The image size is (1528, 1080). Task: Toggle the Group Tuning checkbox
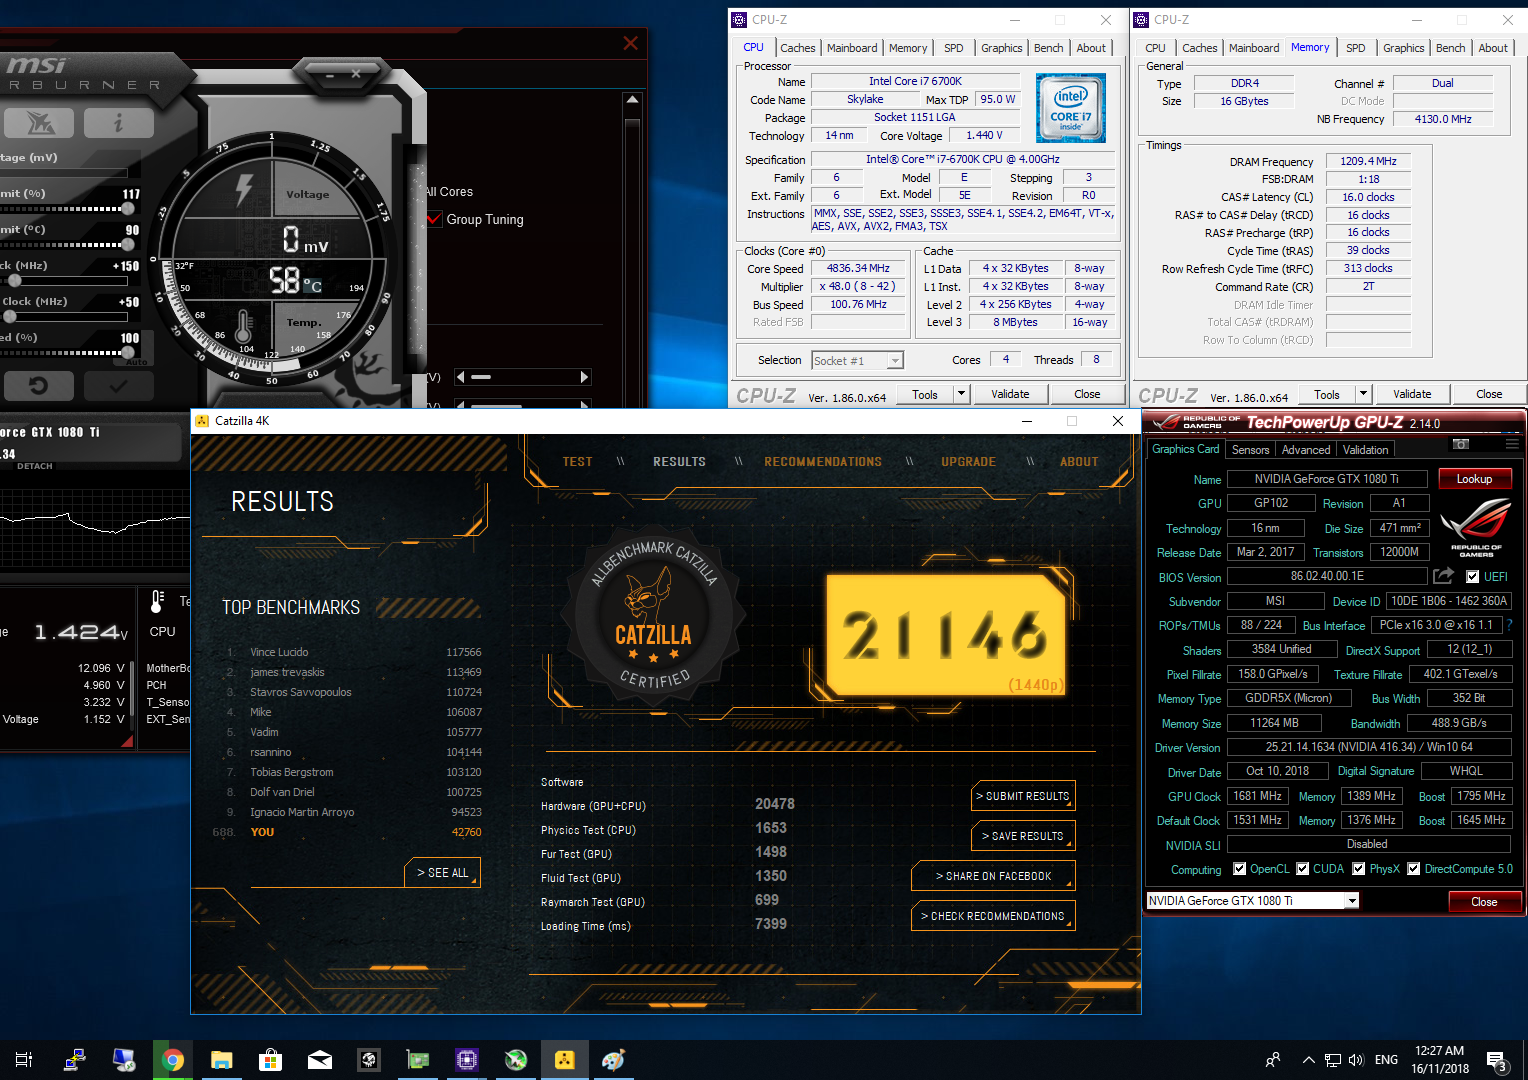tap(434, 219)
